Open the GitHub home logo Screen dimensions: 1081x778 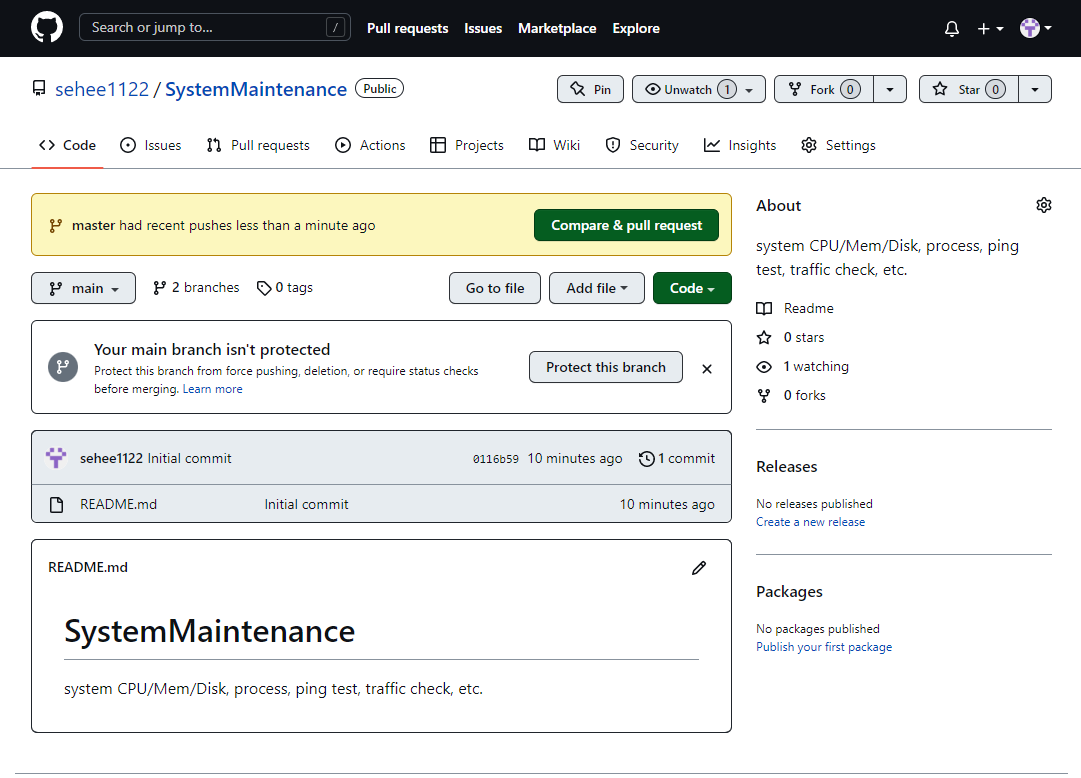point(47,28)
